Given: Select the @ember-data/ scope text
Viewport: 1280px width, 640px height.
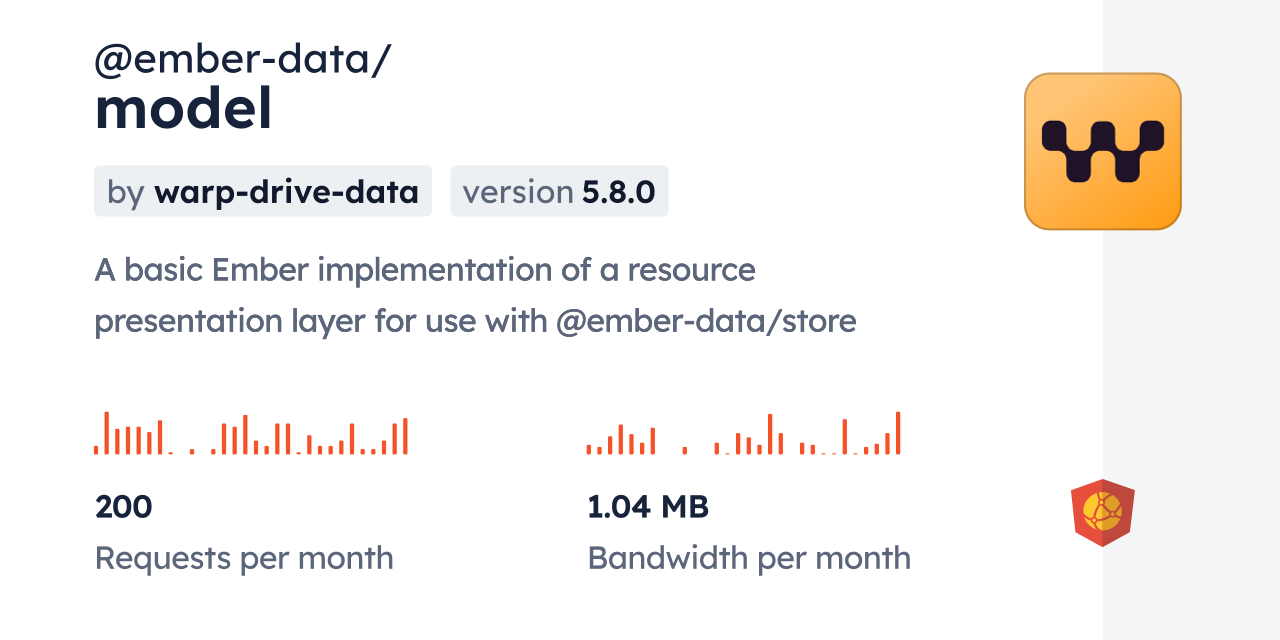Looking at the screenshot, I should 242,60.
